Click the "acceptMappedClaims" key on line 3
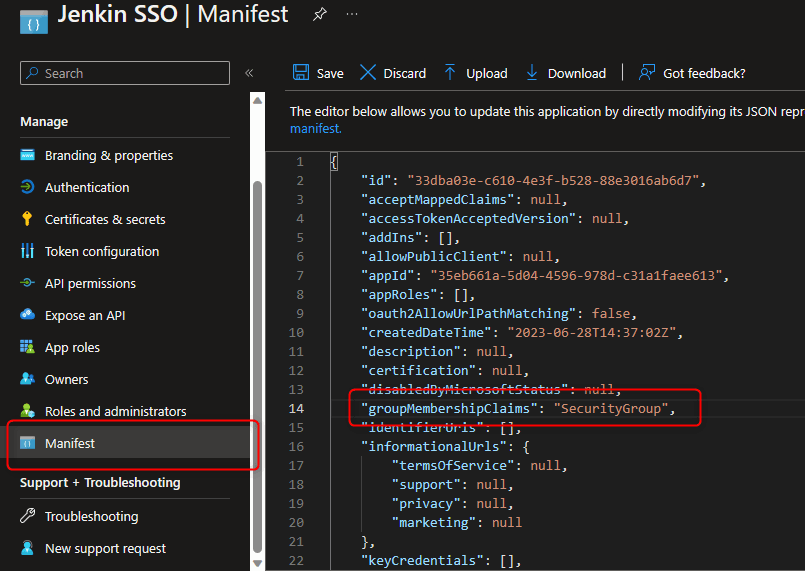Screen dimensions: 805x571 (437, 200)
